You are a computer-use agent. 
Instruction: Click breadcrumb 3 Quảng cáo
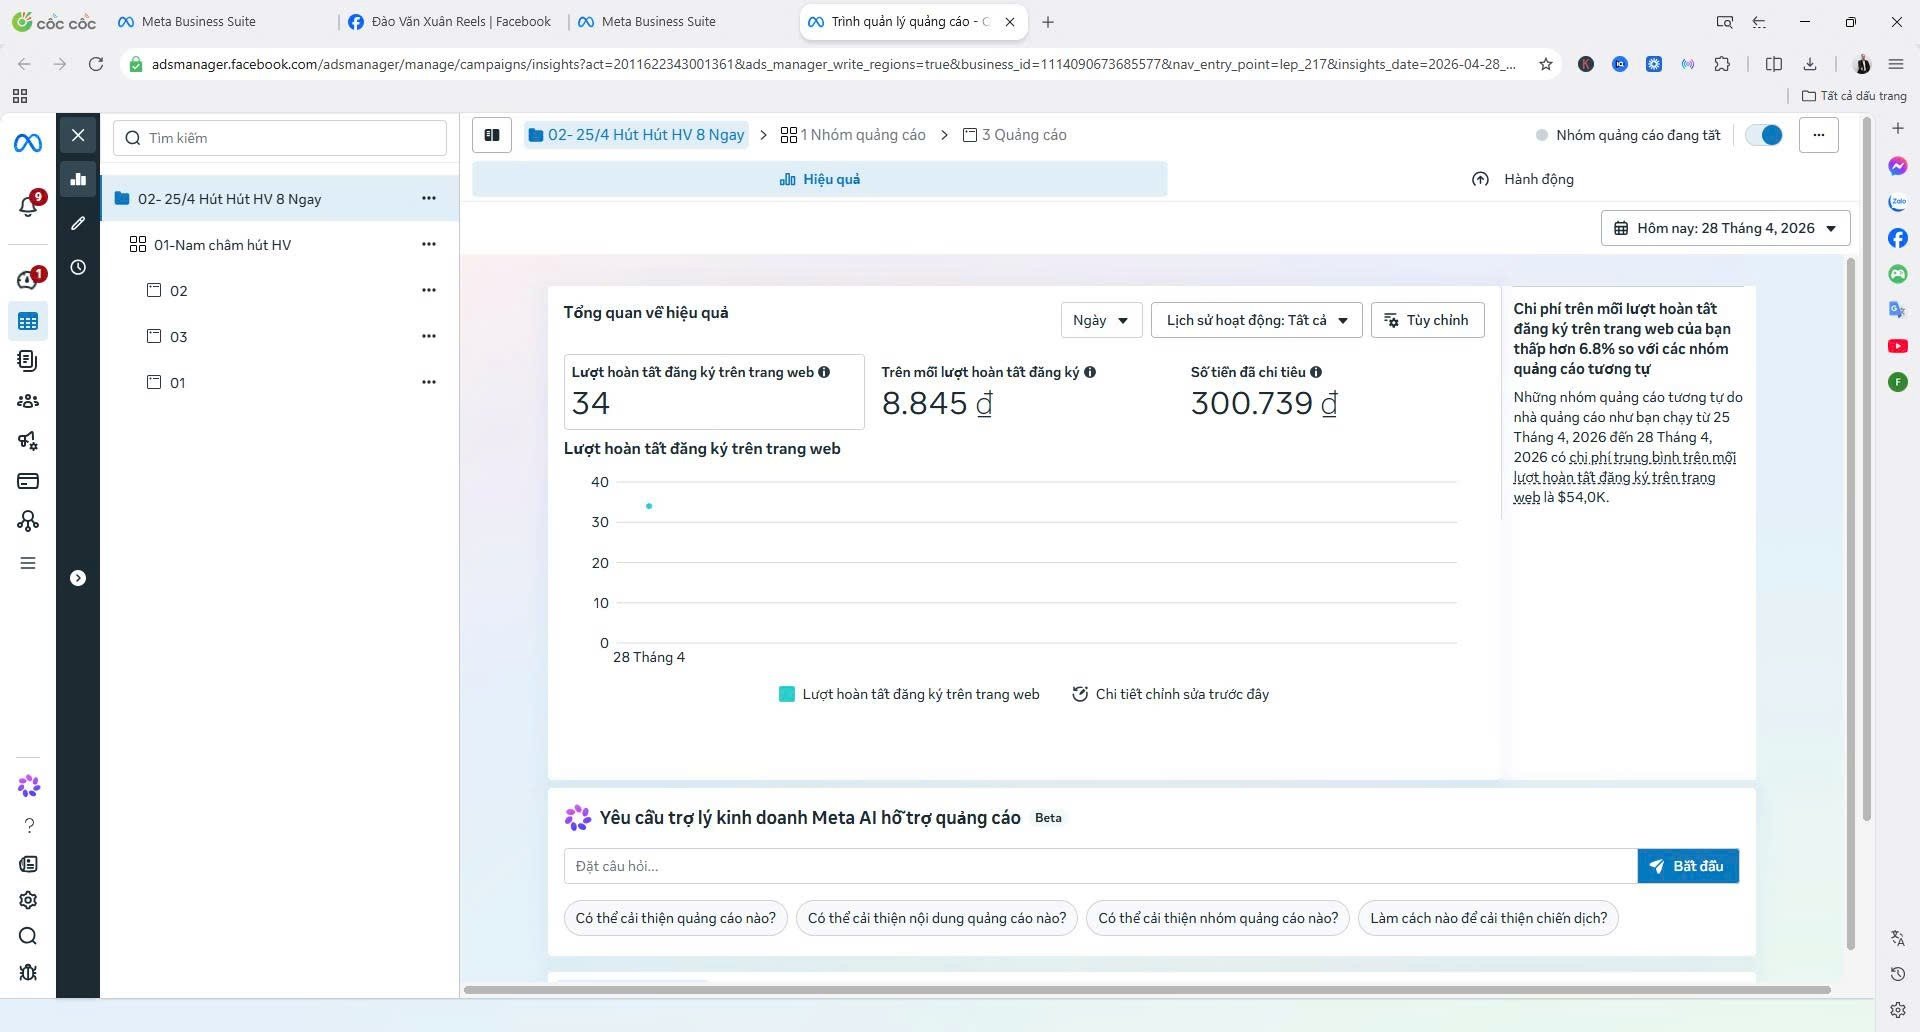click(1015, 135)
